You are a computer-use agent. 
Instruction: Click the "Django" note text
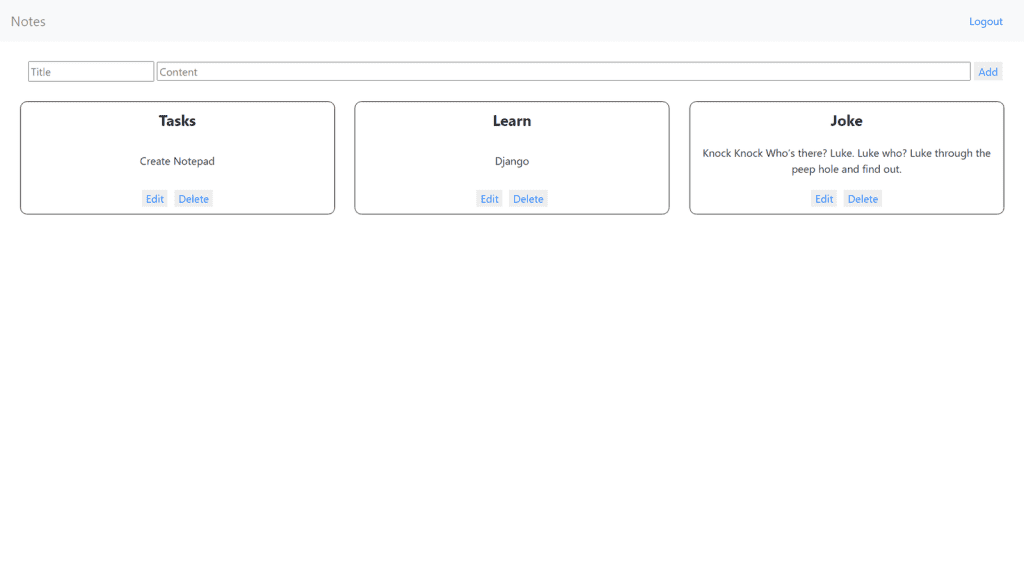pyautogui.click(x=512, y=161)
